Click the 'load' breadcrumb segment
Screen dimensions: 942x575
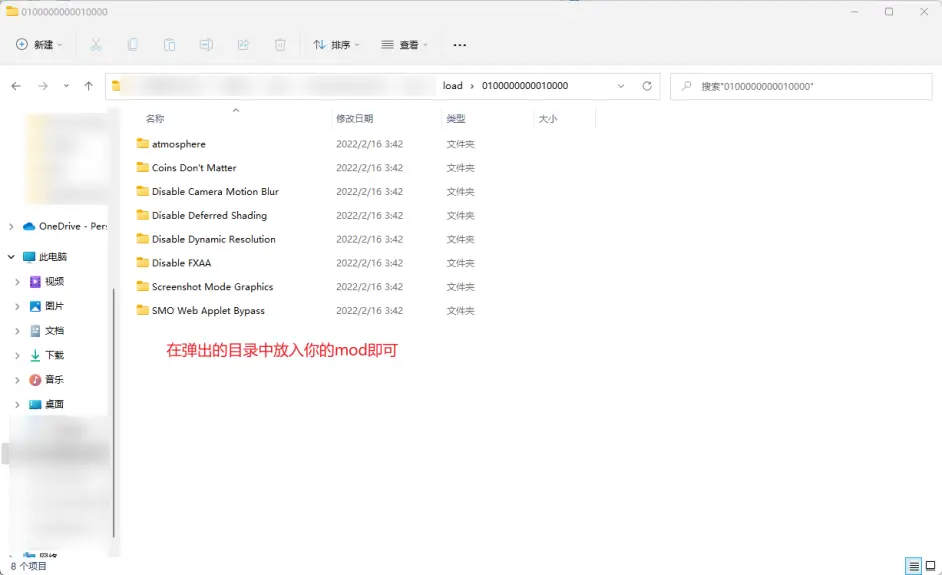[452, 86]
